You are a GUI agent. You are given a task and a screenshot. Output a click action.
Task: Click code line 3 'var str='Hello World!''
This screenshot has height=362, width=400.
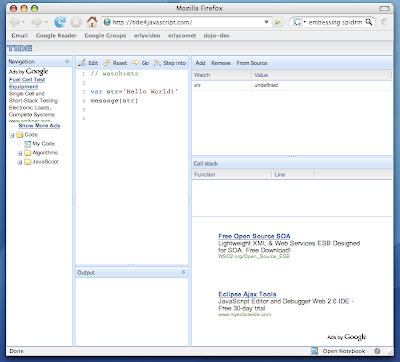134,92
